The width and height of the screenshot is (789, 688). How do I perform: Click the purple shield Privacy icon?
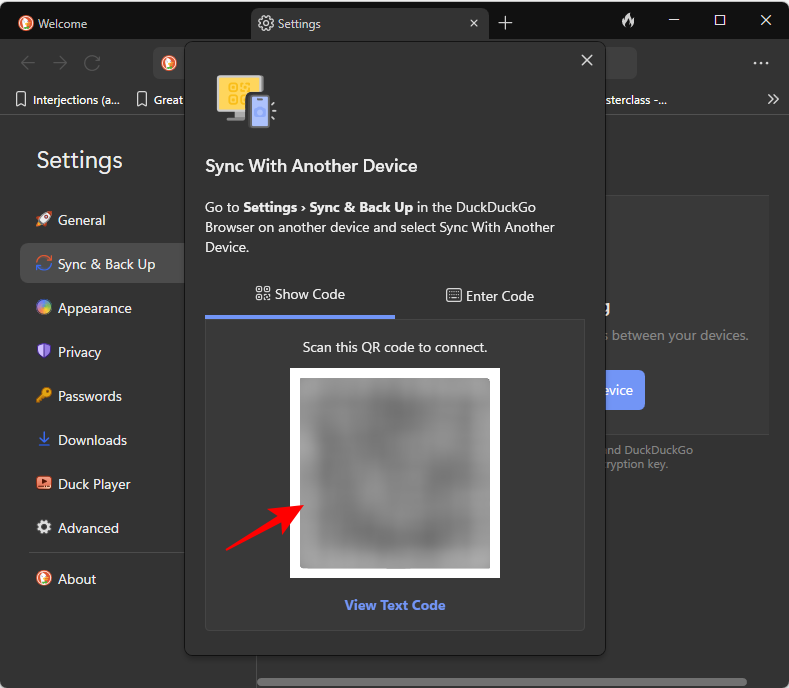[44, 351]
